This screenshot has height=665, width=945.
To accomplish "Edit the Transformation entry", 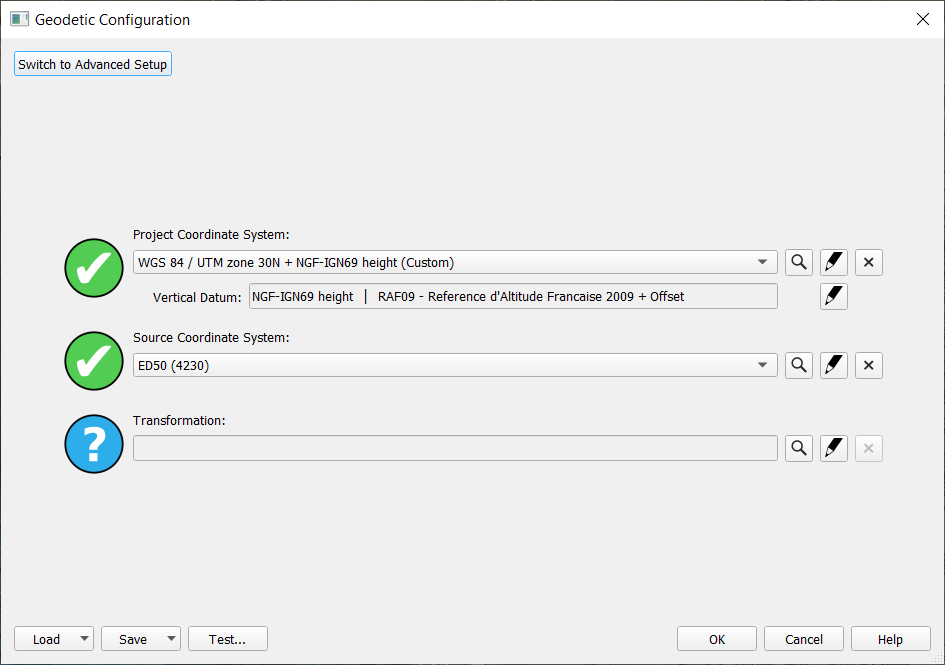I will (834, 449).
